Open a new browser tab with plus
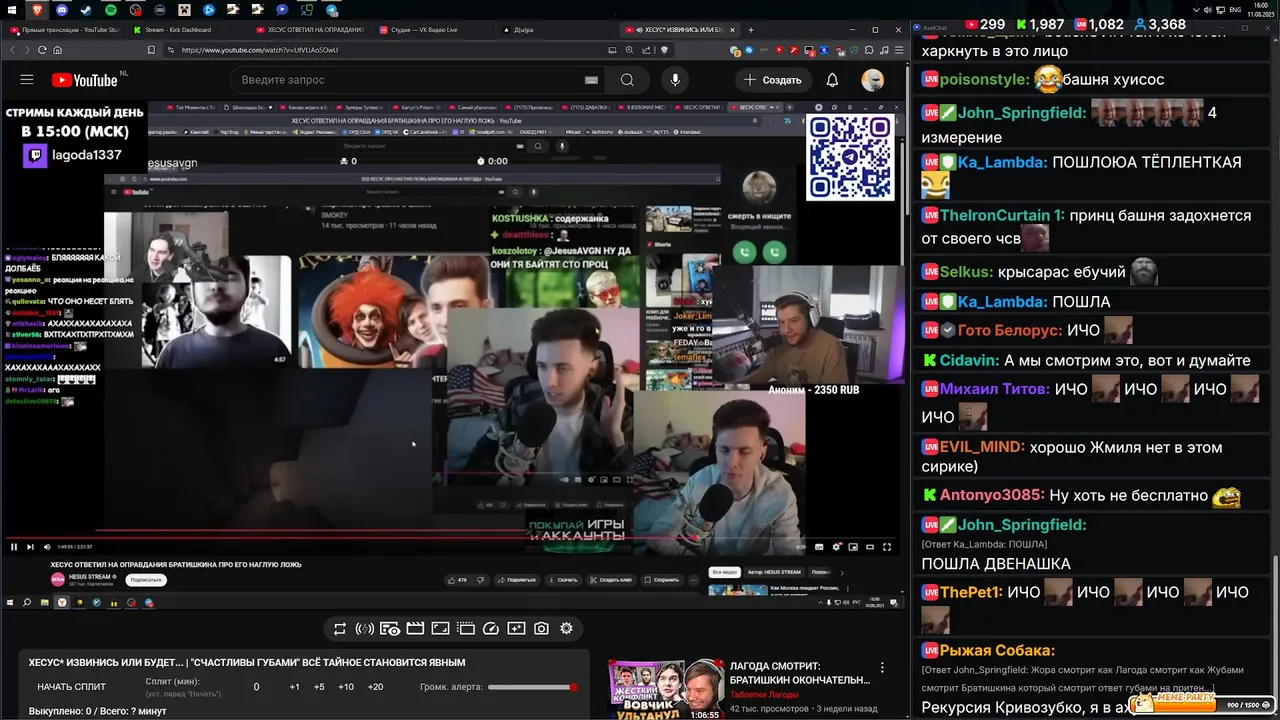Image resolution: width=1280 pixels, height=720 pixels. coord(751,30)
